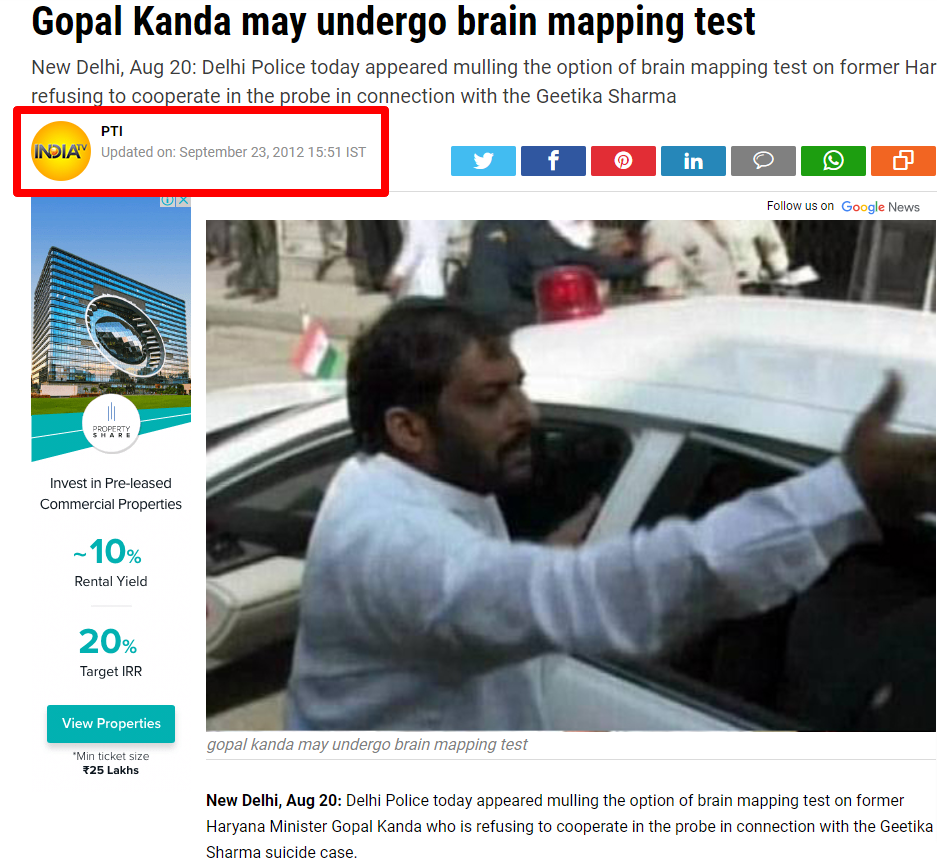The width and height of the screenshot is (937, 860).
Task: Share article on LinkedIn
Action: point(693,161)
